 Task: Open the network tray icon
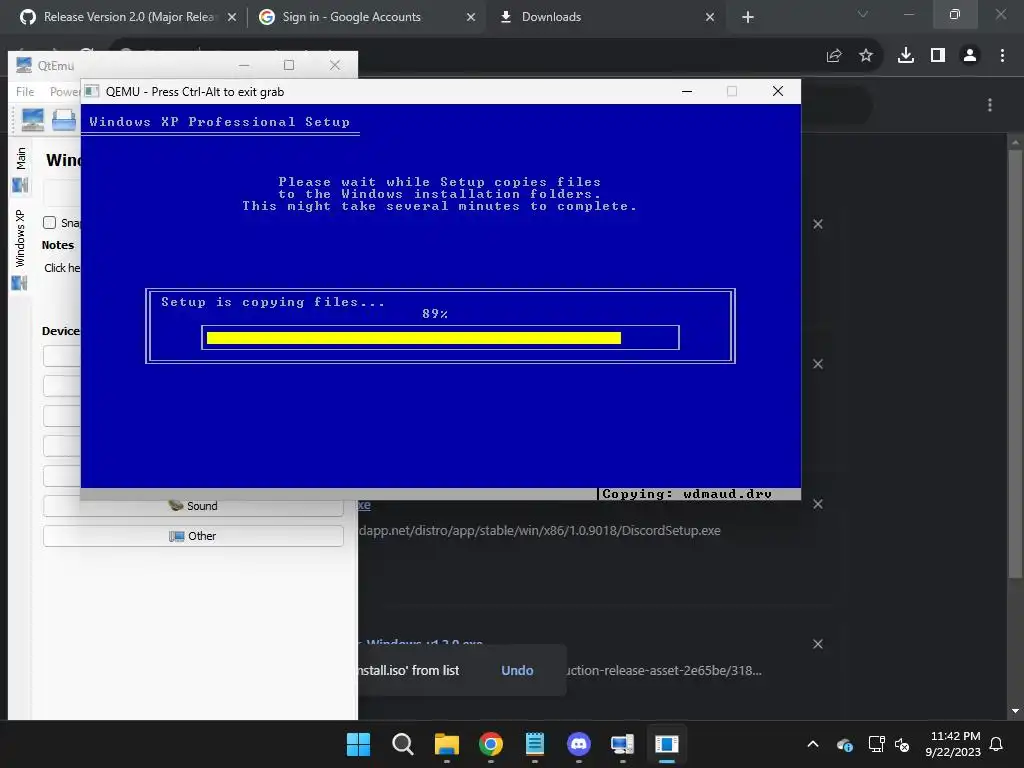[x=876, y=744]
